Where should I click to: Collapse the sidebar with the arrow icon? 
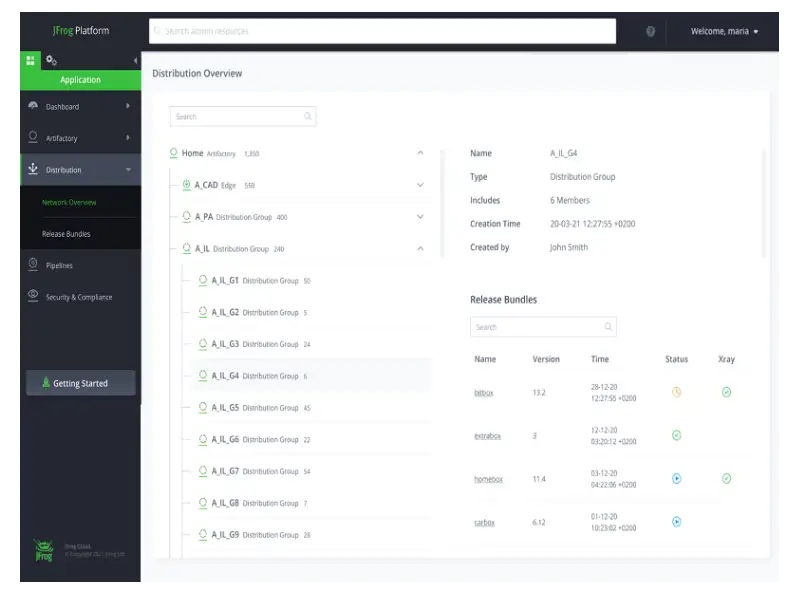point(135,61)
